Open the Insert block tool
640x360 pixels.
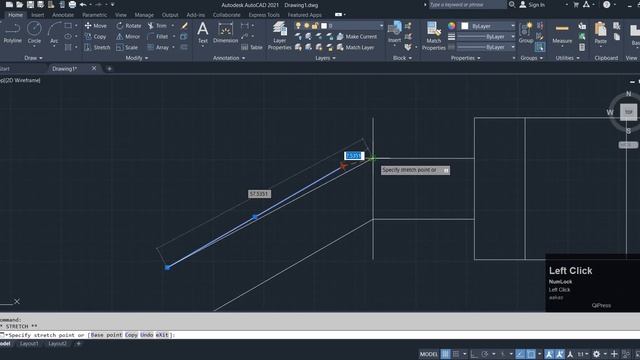tap(394, 33)
